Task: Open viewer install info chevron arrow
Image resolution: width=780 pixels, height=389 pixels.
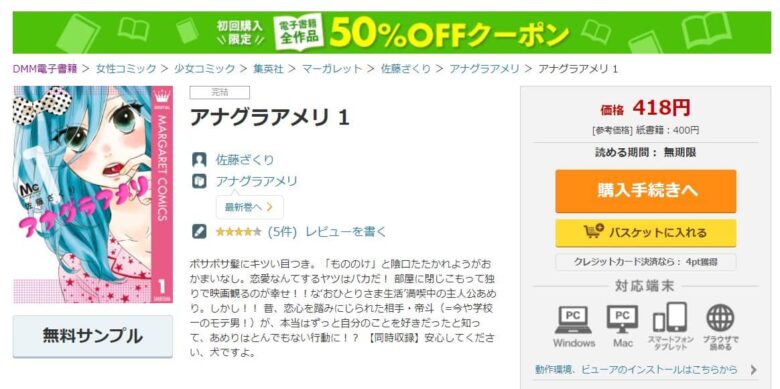Action: coord(754,370)
